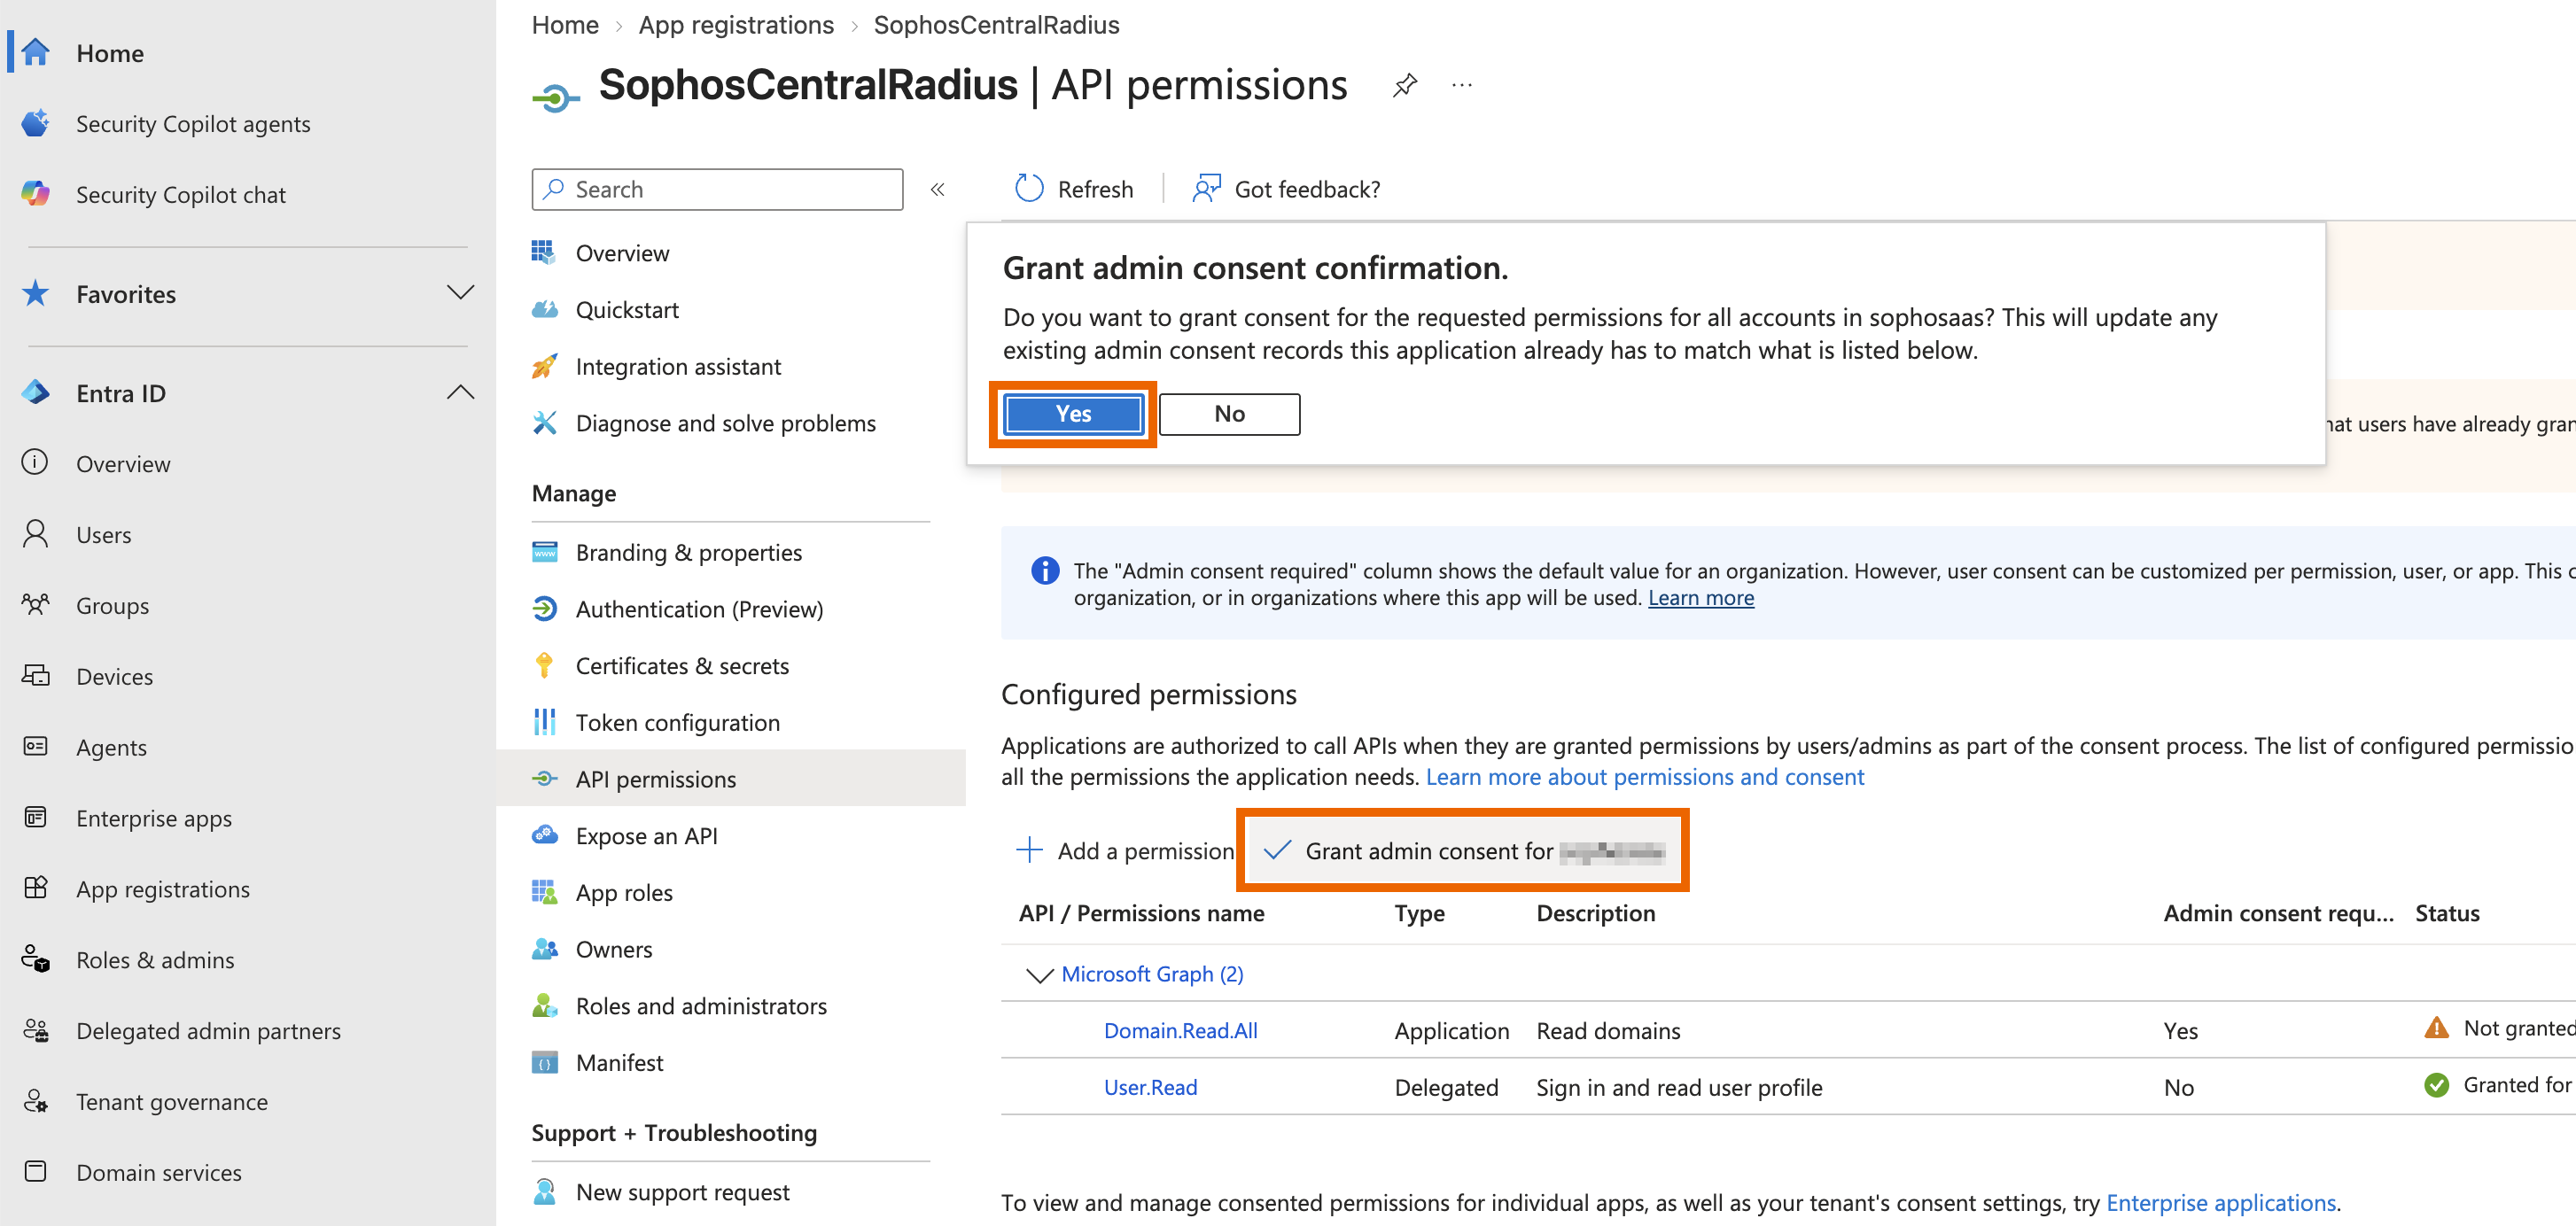
Task: Click the Home icon in left navigation
Action: (x=36, y=52)
